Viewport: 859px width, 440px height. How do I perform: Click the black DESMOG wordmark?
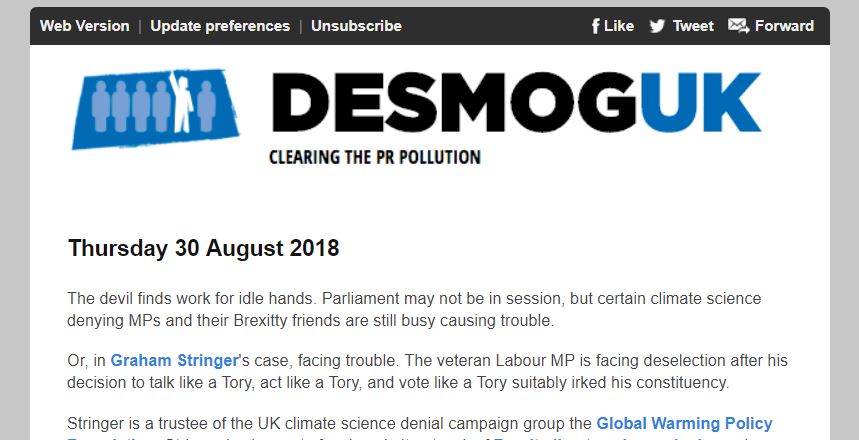(454, 102)
